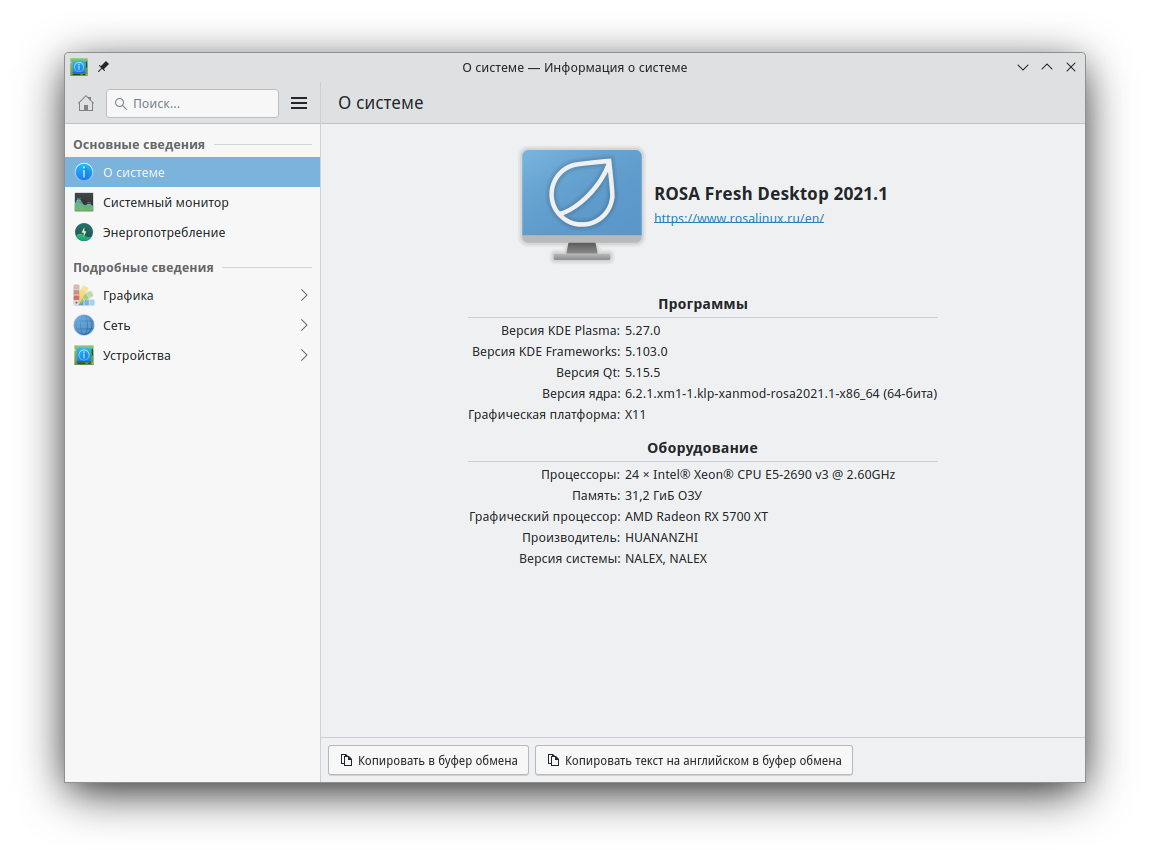The width and height of the screenshot is (1150, 859).
Task: Expand the Графика category chevron
Action: click(304, 296)
